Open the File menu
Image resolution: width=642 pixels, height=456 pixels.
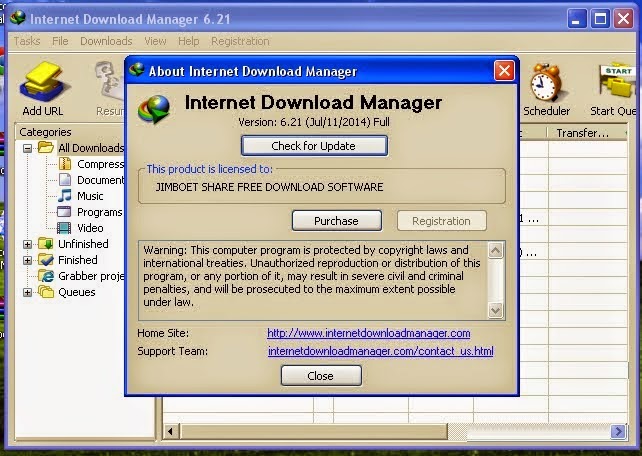coord(60,41)
